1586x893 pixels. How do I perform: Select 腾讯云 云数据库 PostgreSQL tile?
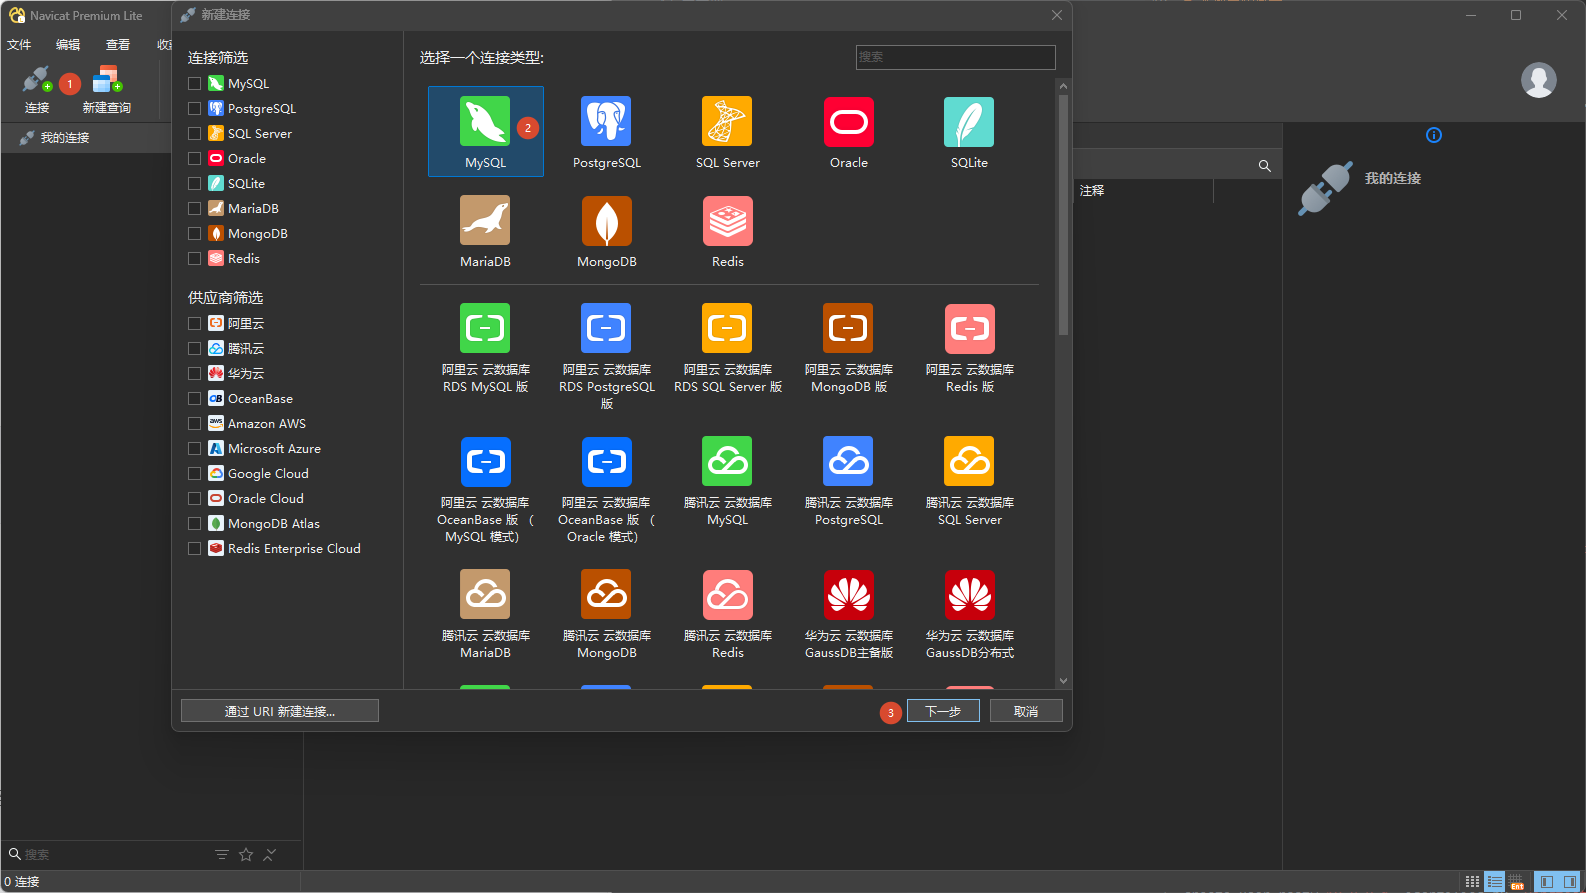(849, 482)
